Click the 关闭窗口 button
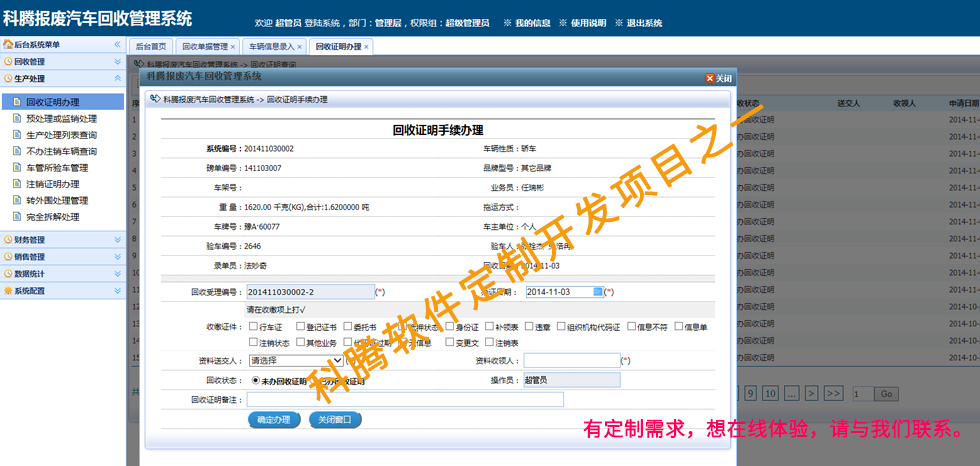This screenshot has height=466, width=980. click(335, 420)
